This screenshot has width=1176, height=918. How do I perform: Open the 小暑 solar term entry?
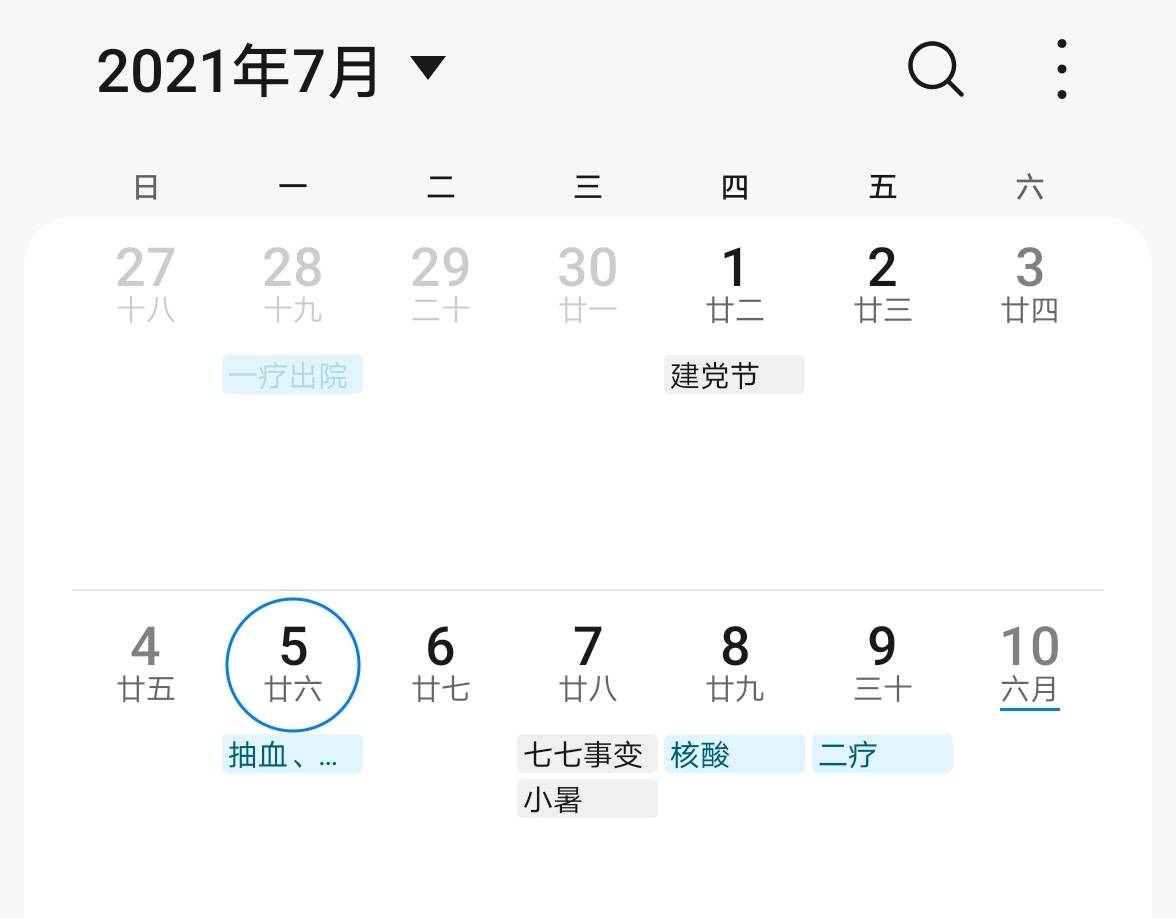(x=587, y=799)
